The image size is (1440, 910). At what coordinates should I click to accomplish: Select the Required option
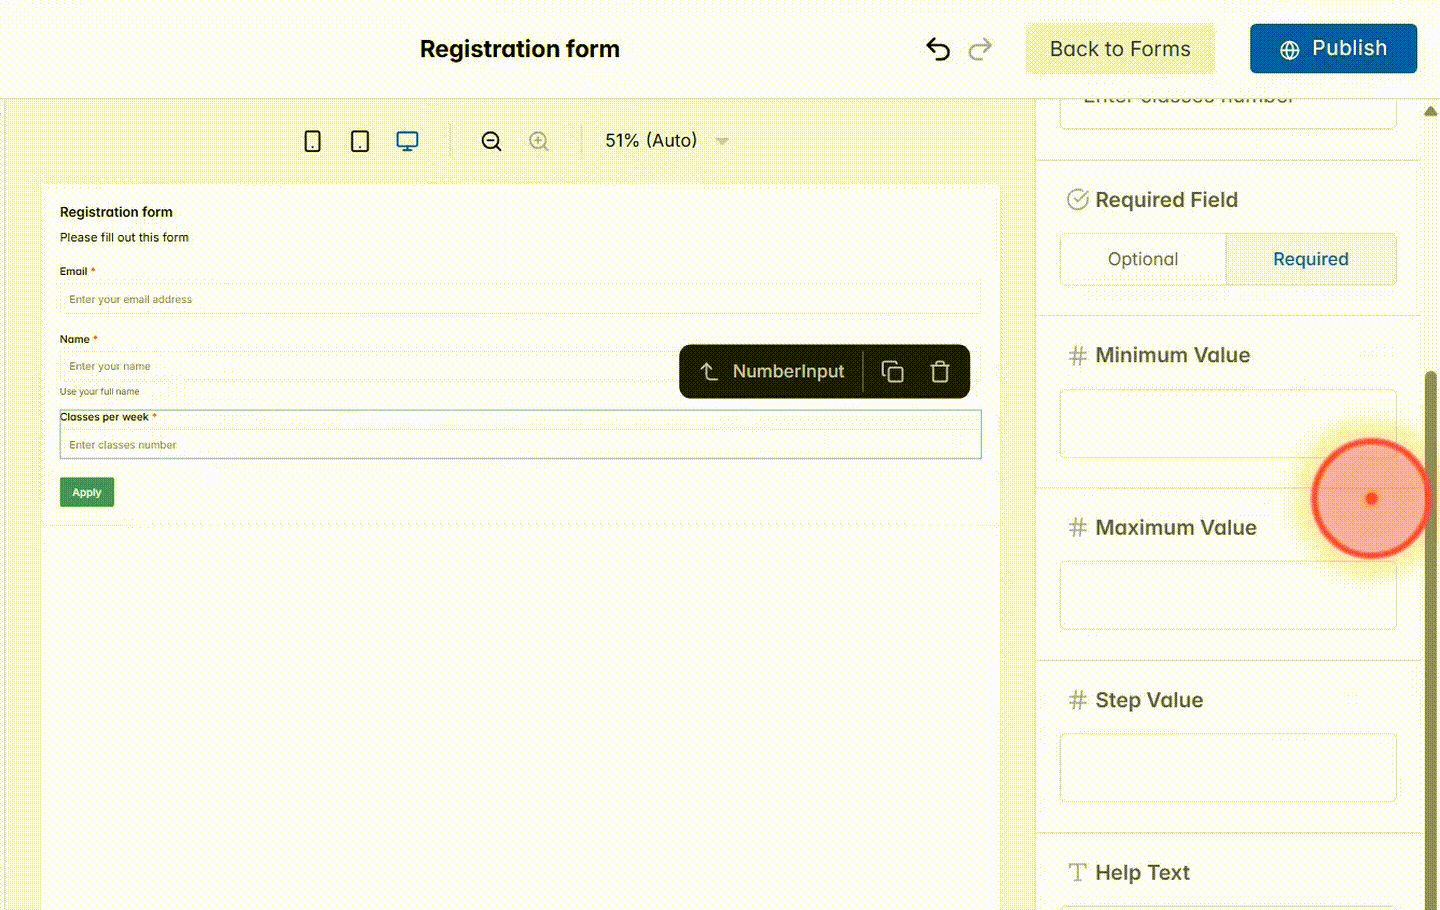point(1311,258)
